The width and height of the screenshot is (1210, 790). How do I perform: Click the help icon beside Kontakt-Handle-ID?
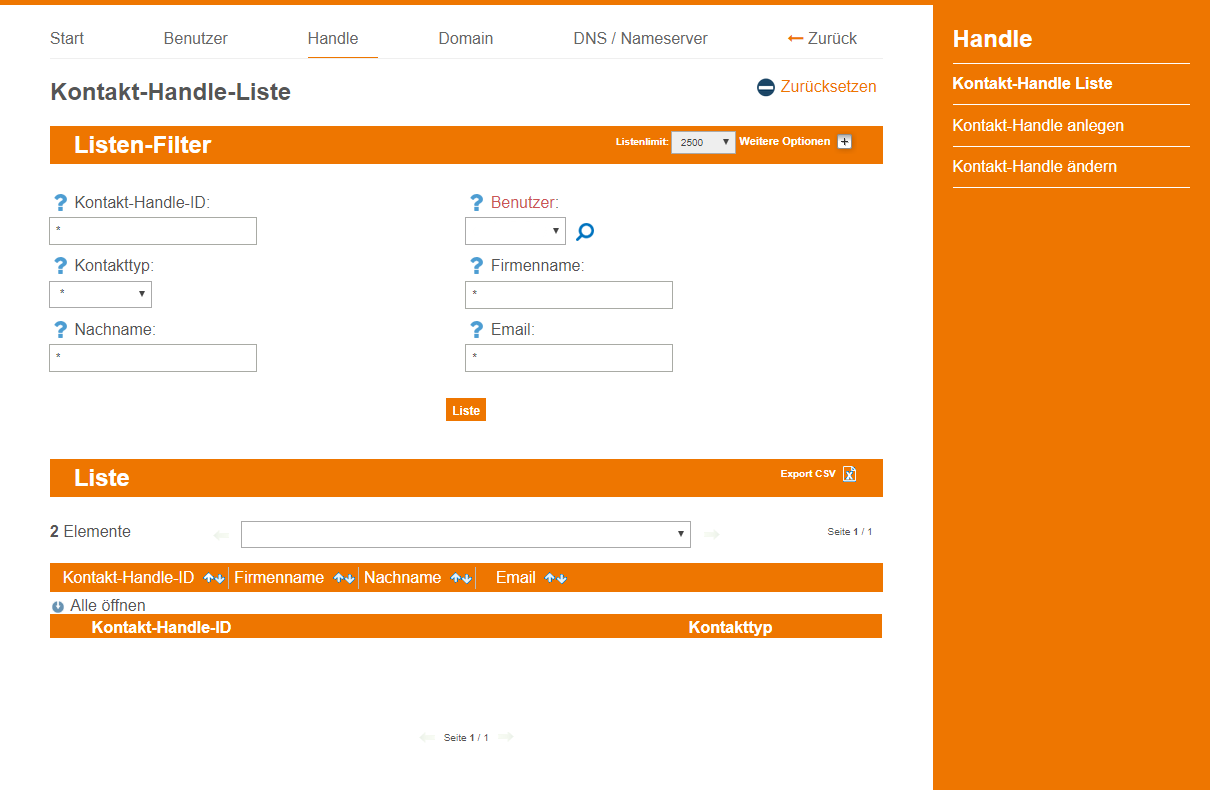tap(59, 203)
